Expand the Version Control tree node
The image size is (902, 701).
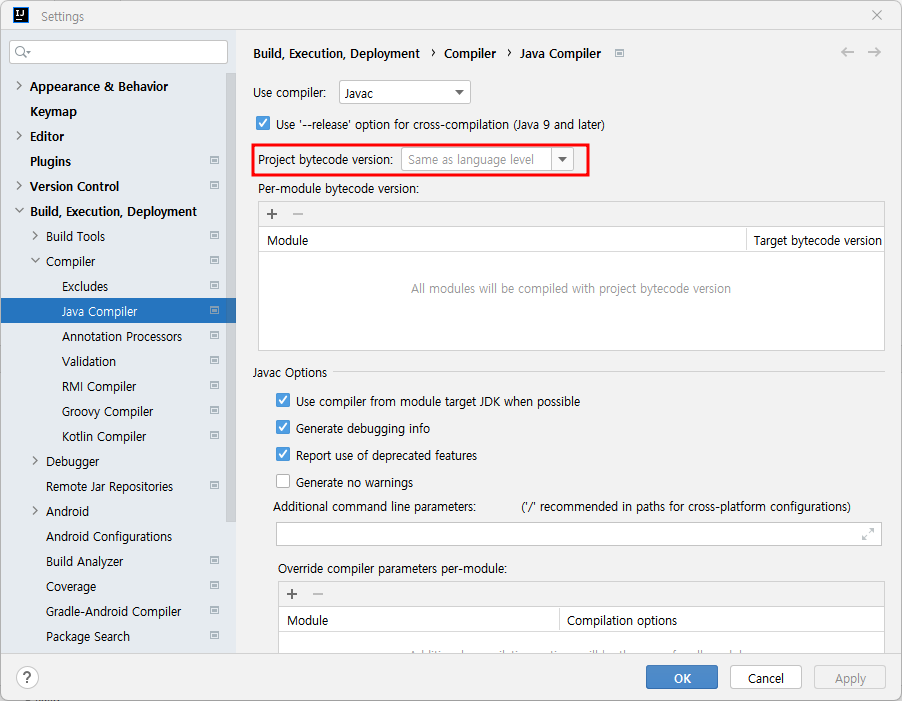(19, 186)
